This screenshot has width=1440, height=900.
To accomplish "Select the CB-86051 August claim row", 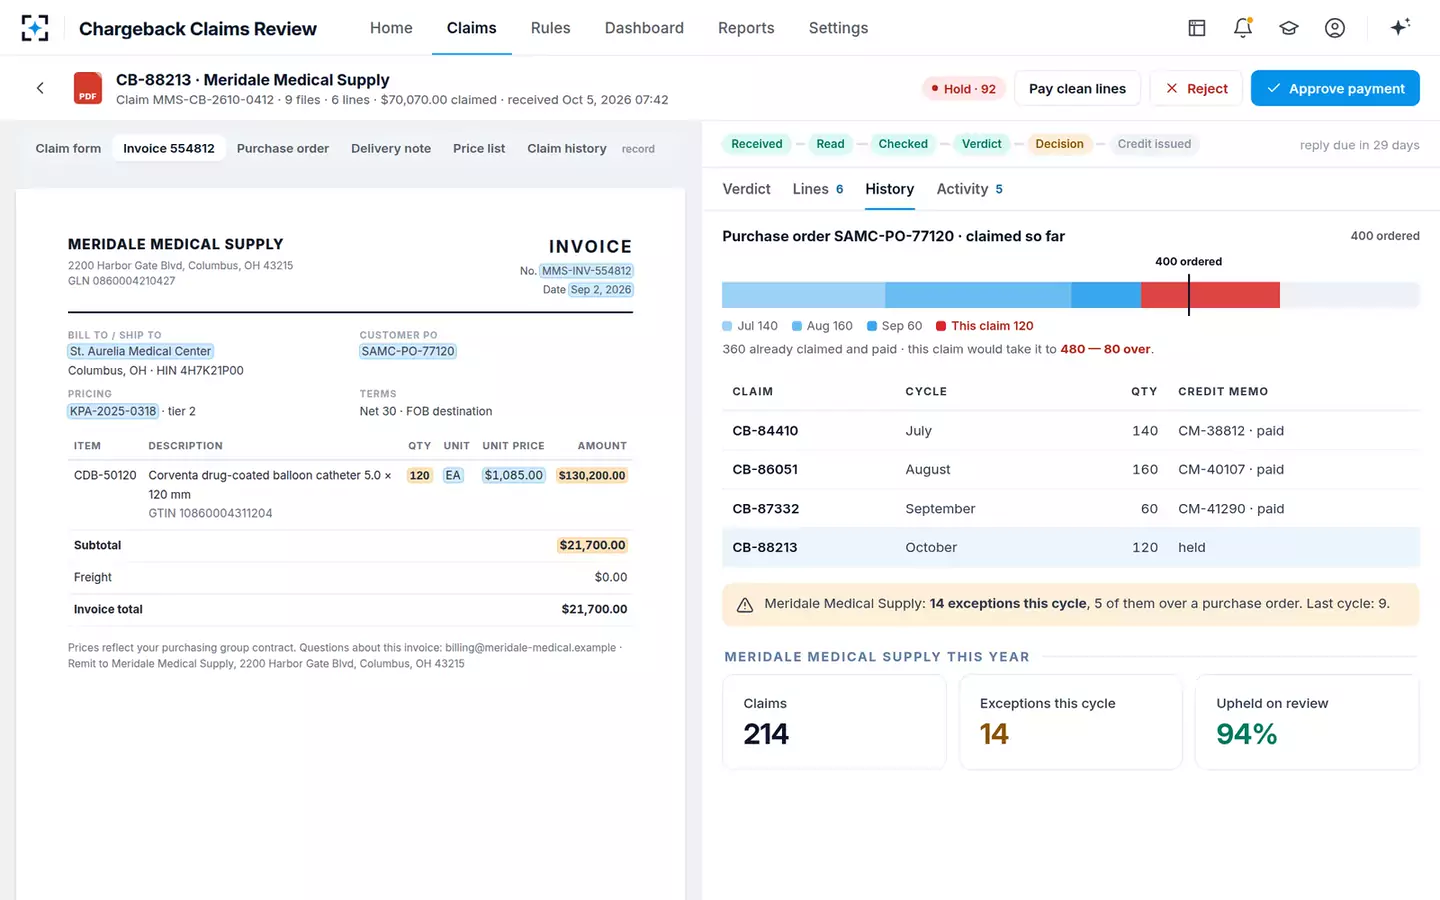I will (1071, 470).
